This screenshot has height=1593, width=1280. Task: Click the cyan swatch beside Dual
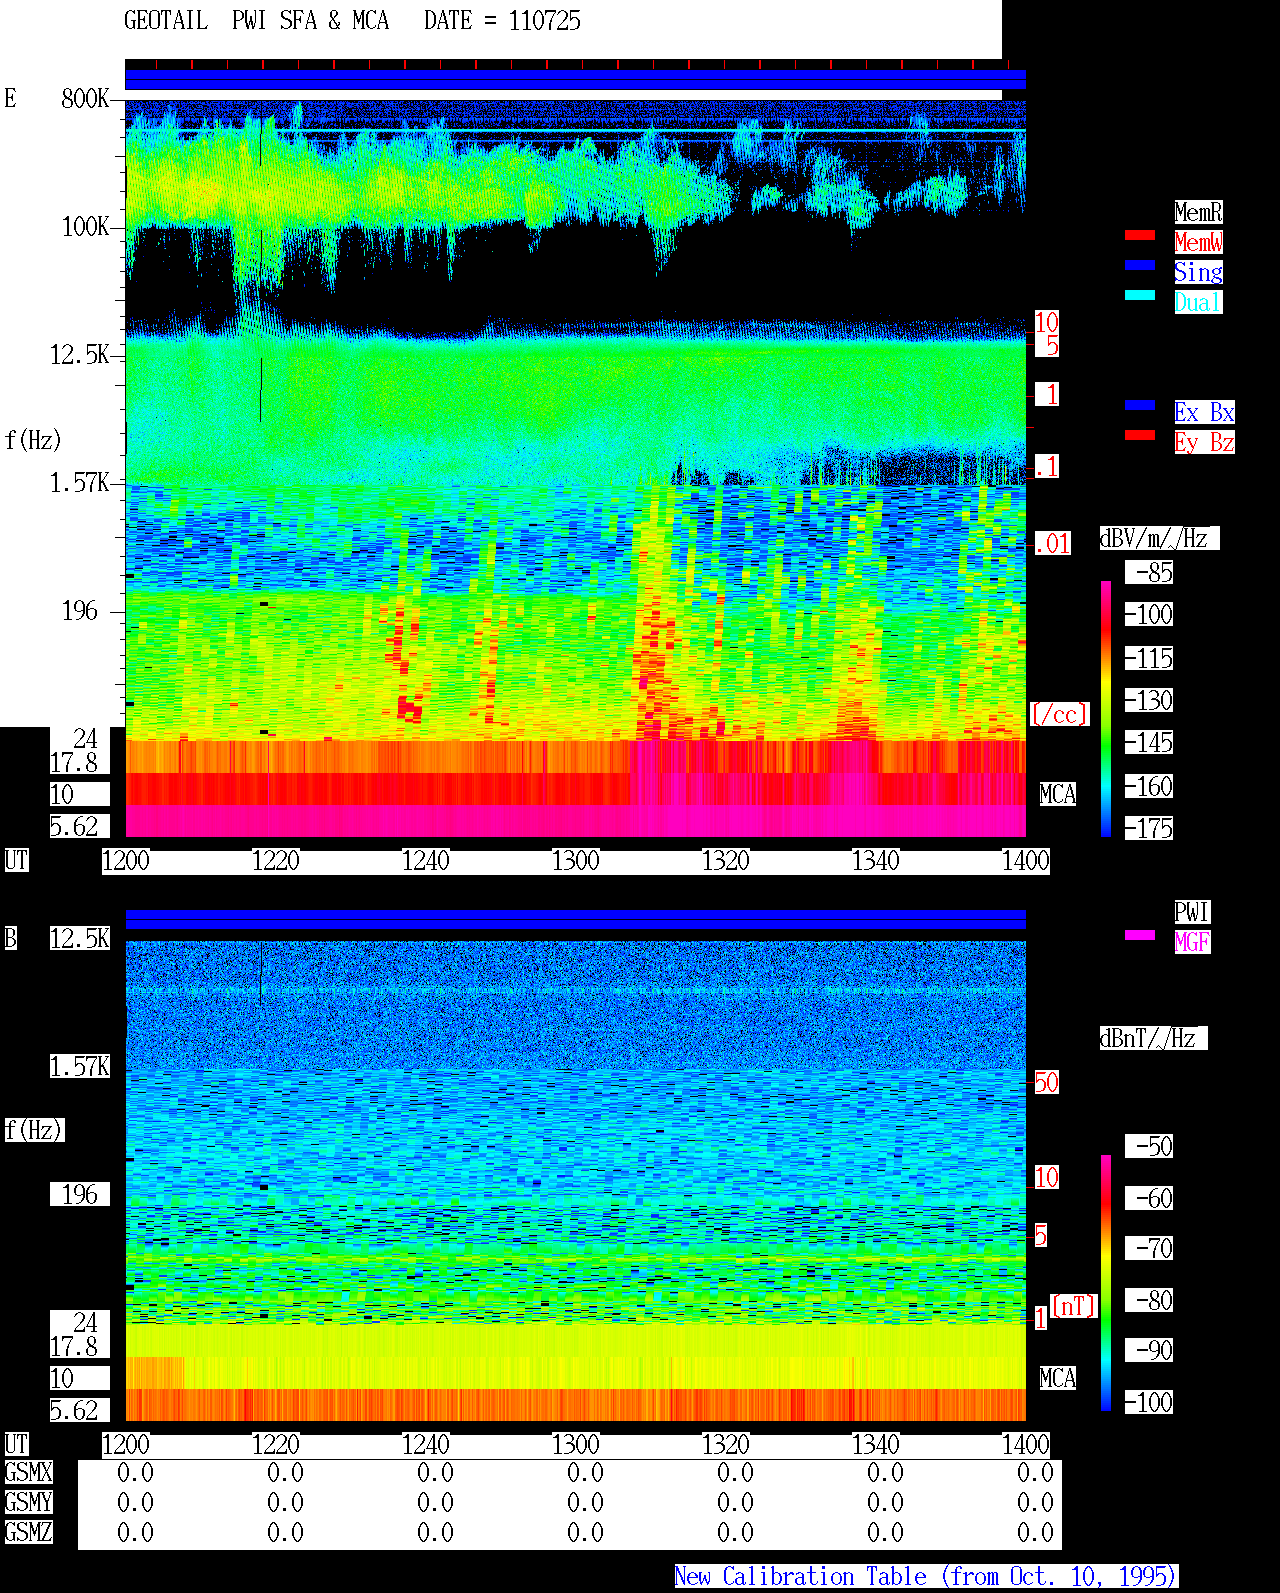pos(1140,295)
